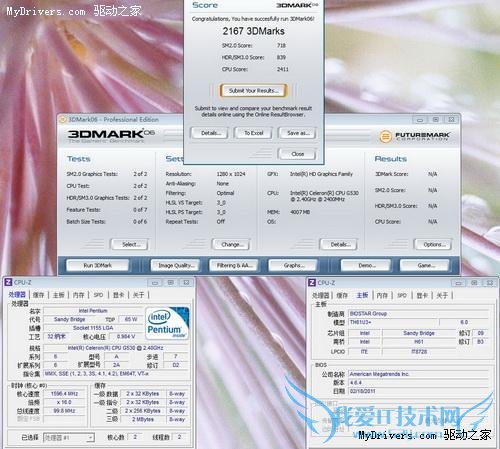The image size is (500, 449).
Task: Click the Futuremark Corporation logo
Action: [x=414, y=136]
